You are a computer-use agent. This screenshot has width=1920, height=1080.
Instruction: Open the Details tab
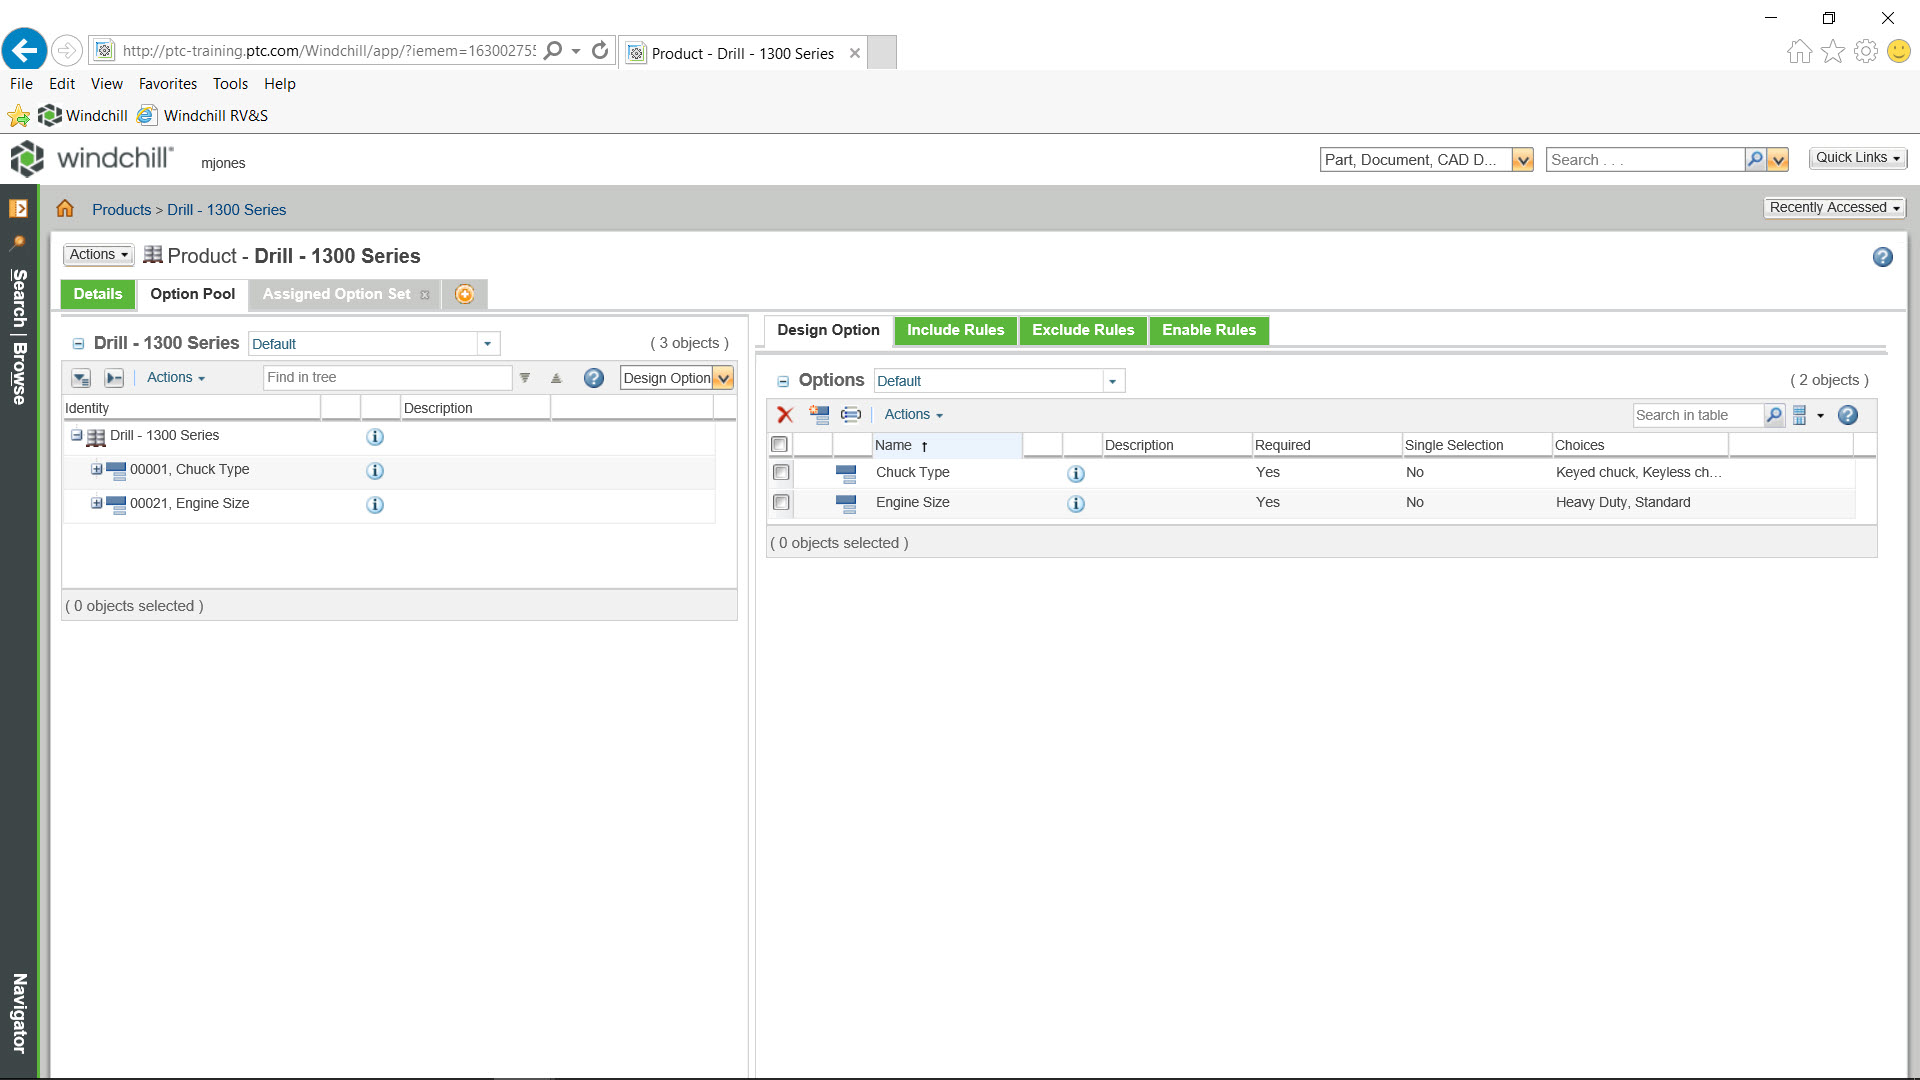(x=97, y=294)
